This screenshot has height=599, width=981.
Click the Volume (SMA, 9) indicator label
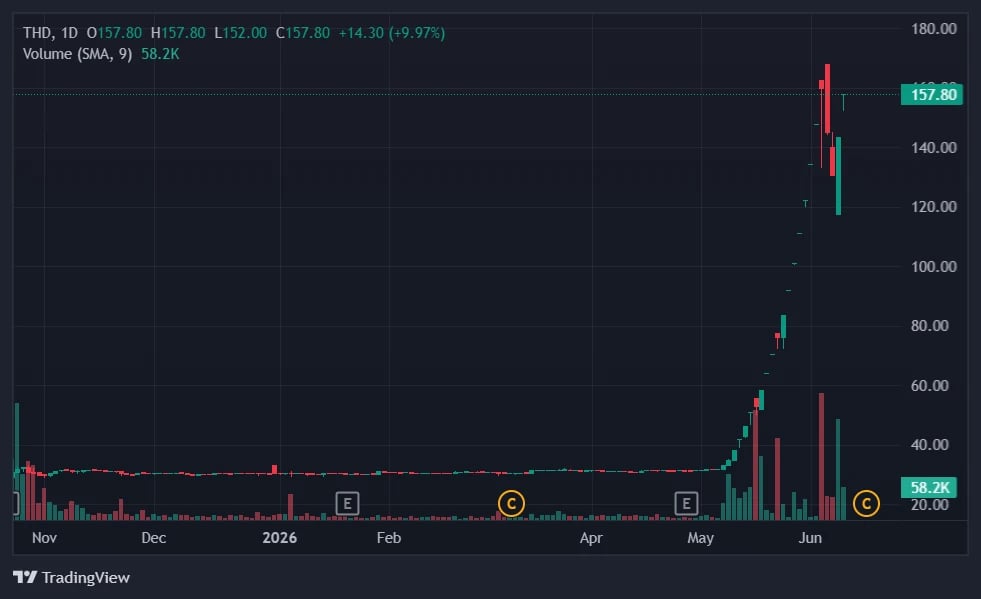[x=78, y=54]
